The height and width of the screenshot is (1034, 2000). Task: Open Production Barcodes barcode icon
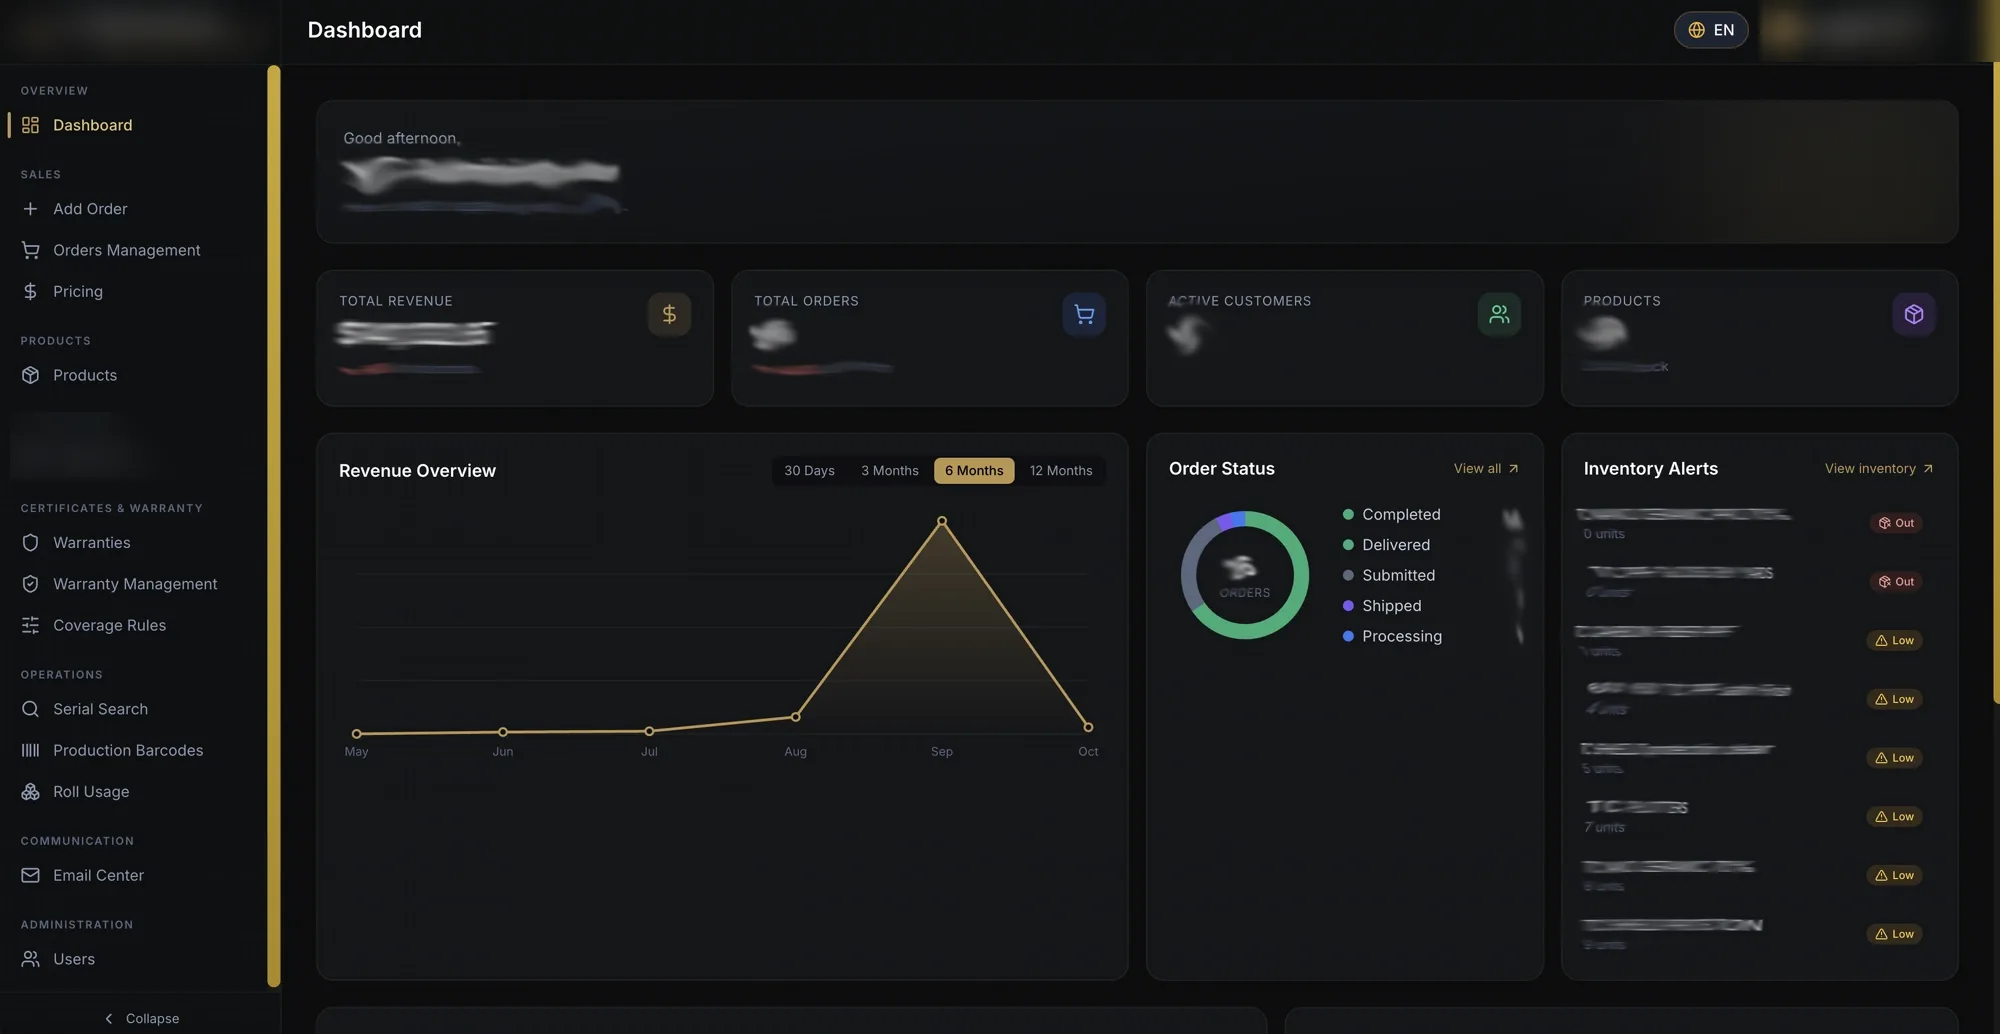pyautogui.click(x=30, y=750)
